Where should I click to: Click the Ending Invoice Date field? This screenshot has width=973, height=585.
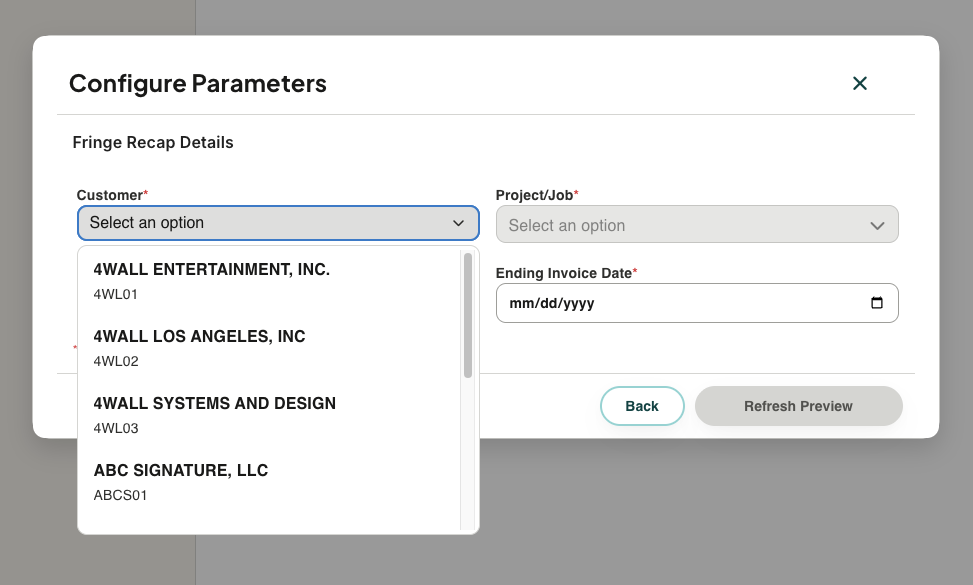(x=697, y=303)
